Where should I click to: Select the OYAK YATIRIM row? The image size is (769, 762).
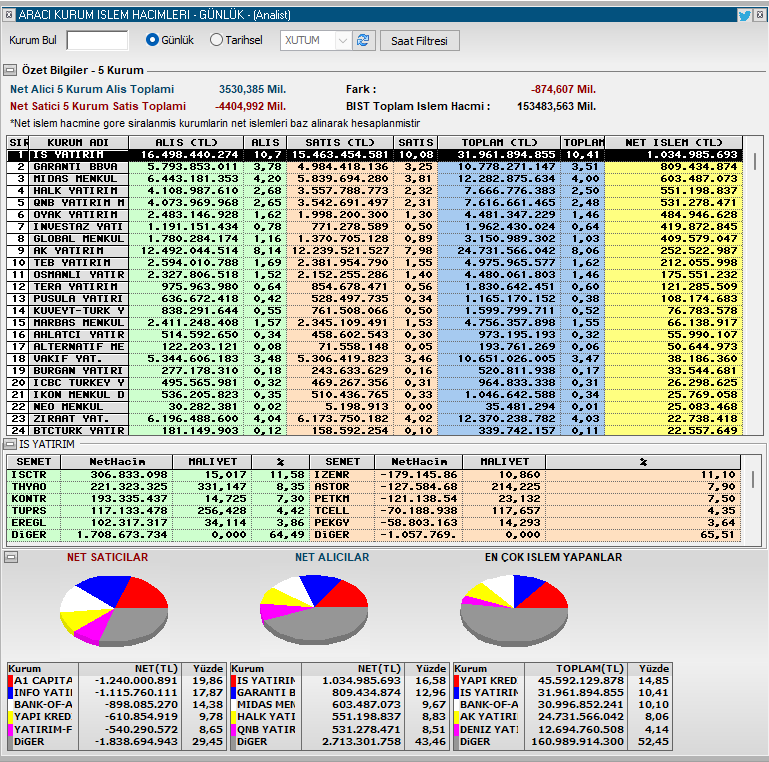click(375, 215)
